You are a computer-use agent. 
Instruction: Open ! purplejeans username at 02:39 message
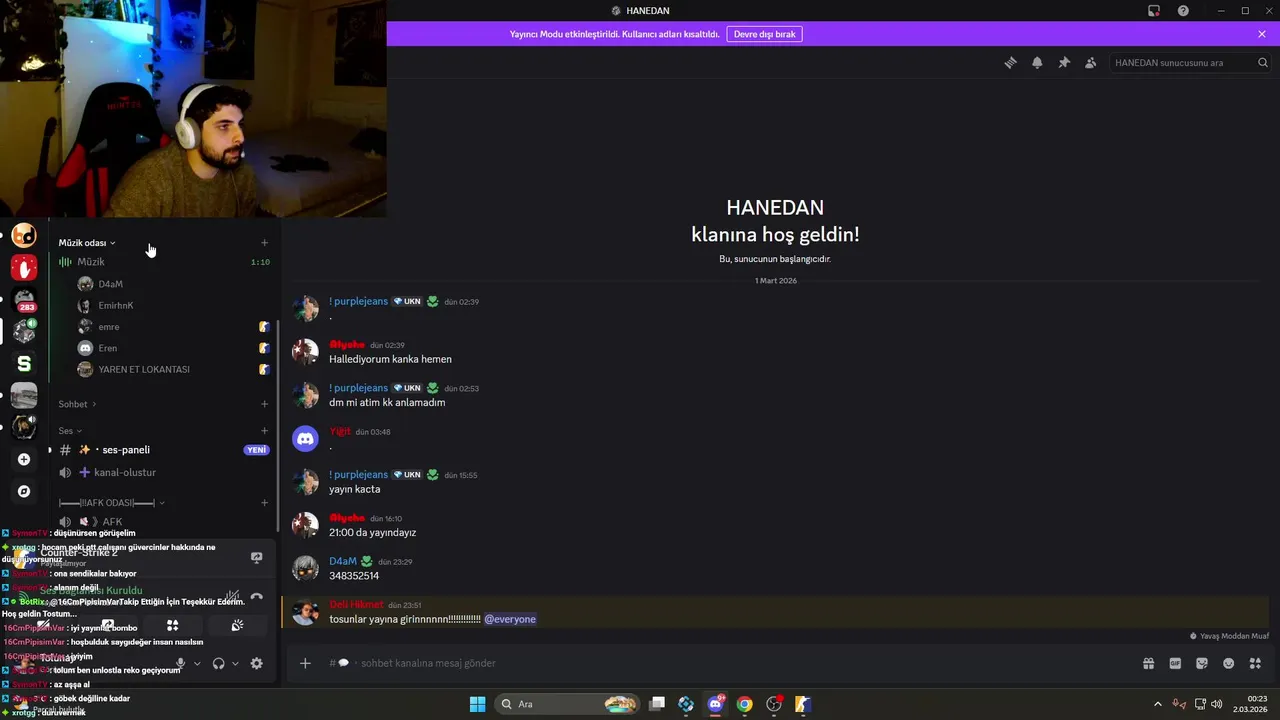coord(358,301)
